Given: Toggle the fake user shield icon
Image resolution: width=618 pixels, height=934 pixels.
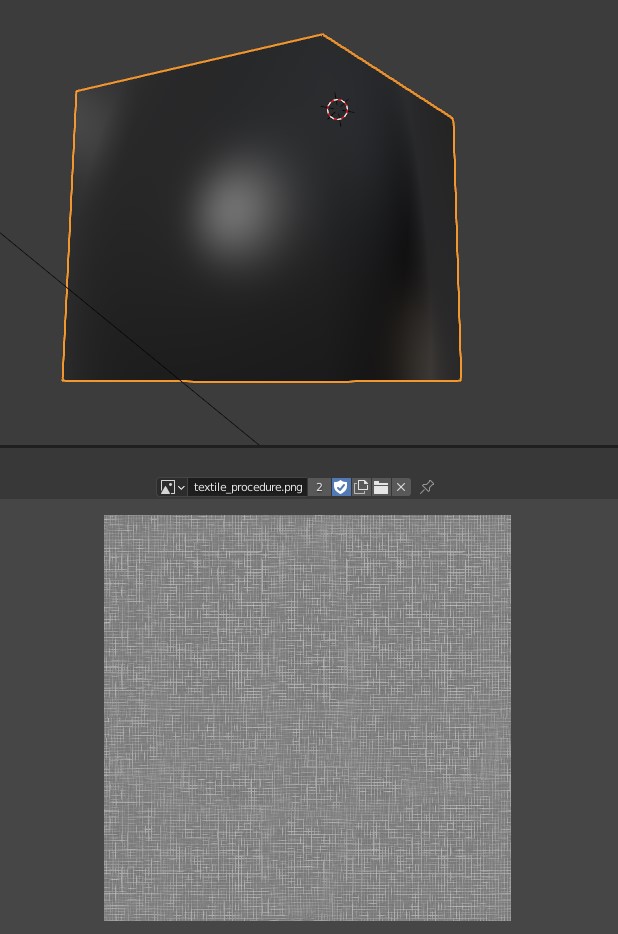Looking at the screenshot, I should pos(341,487).
